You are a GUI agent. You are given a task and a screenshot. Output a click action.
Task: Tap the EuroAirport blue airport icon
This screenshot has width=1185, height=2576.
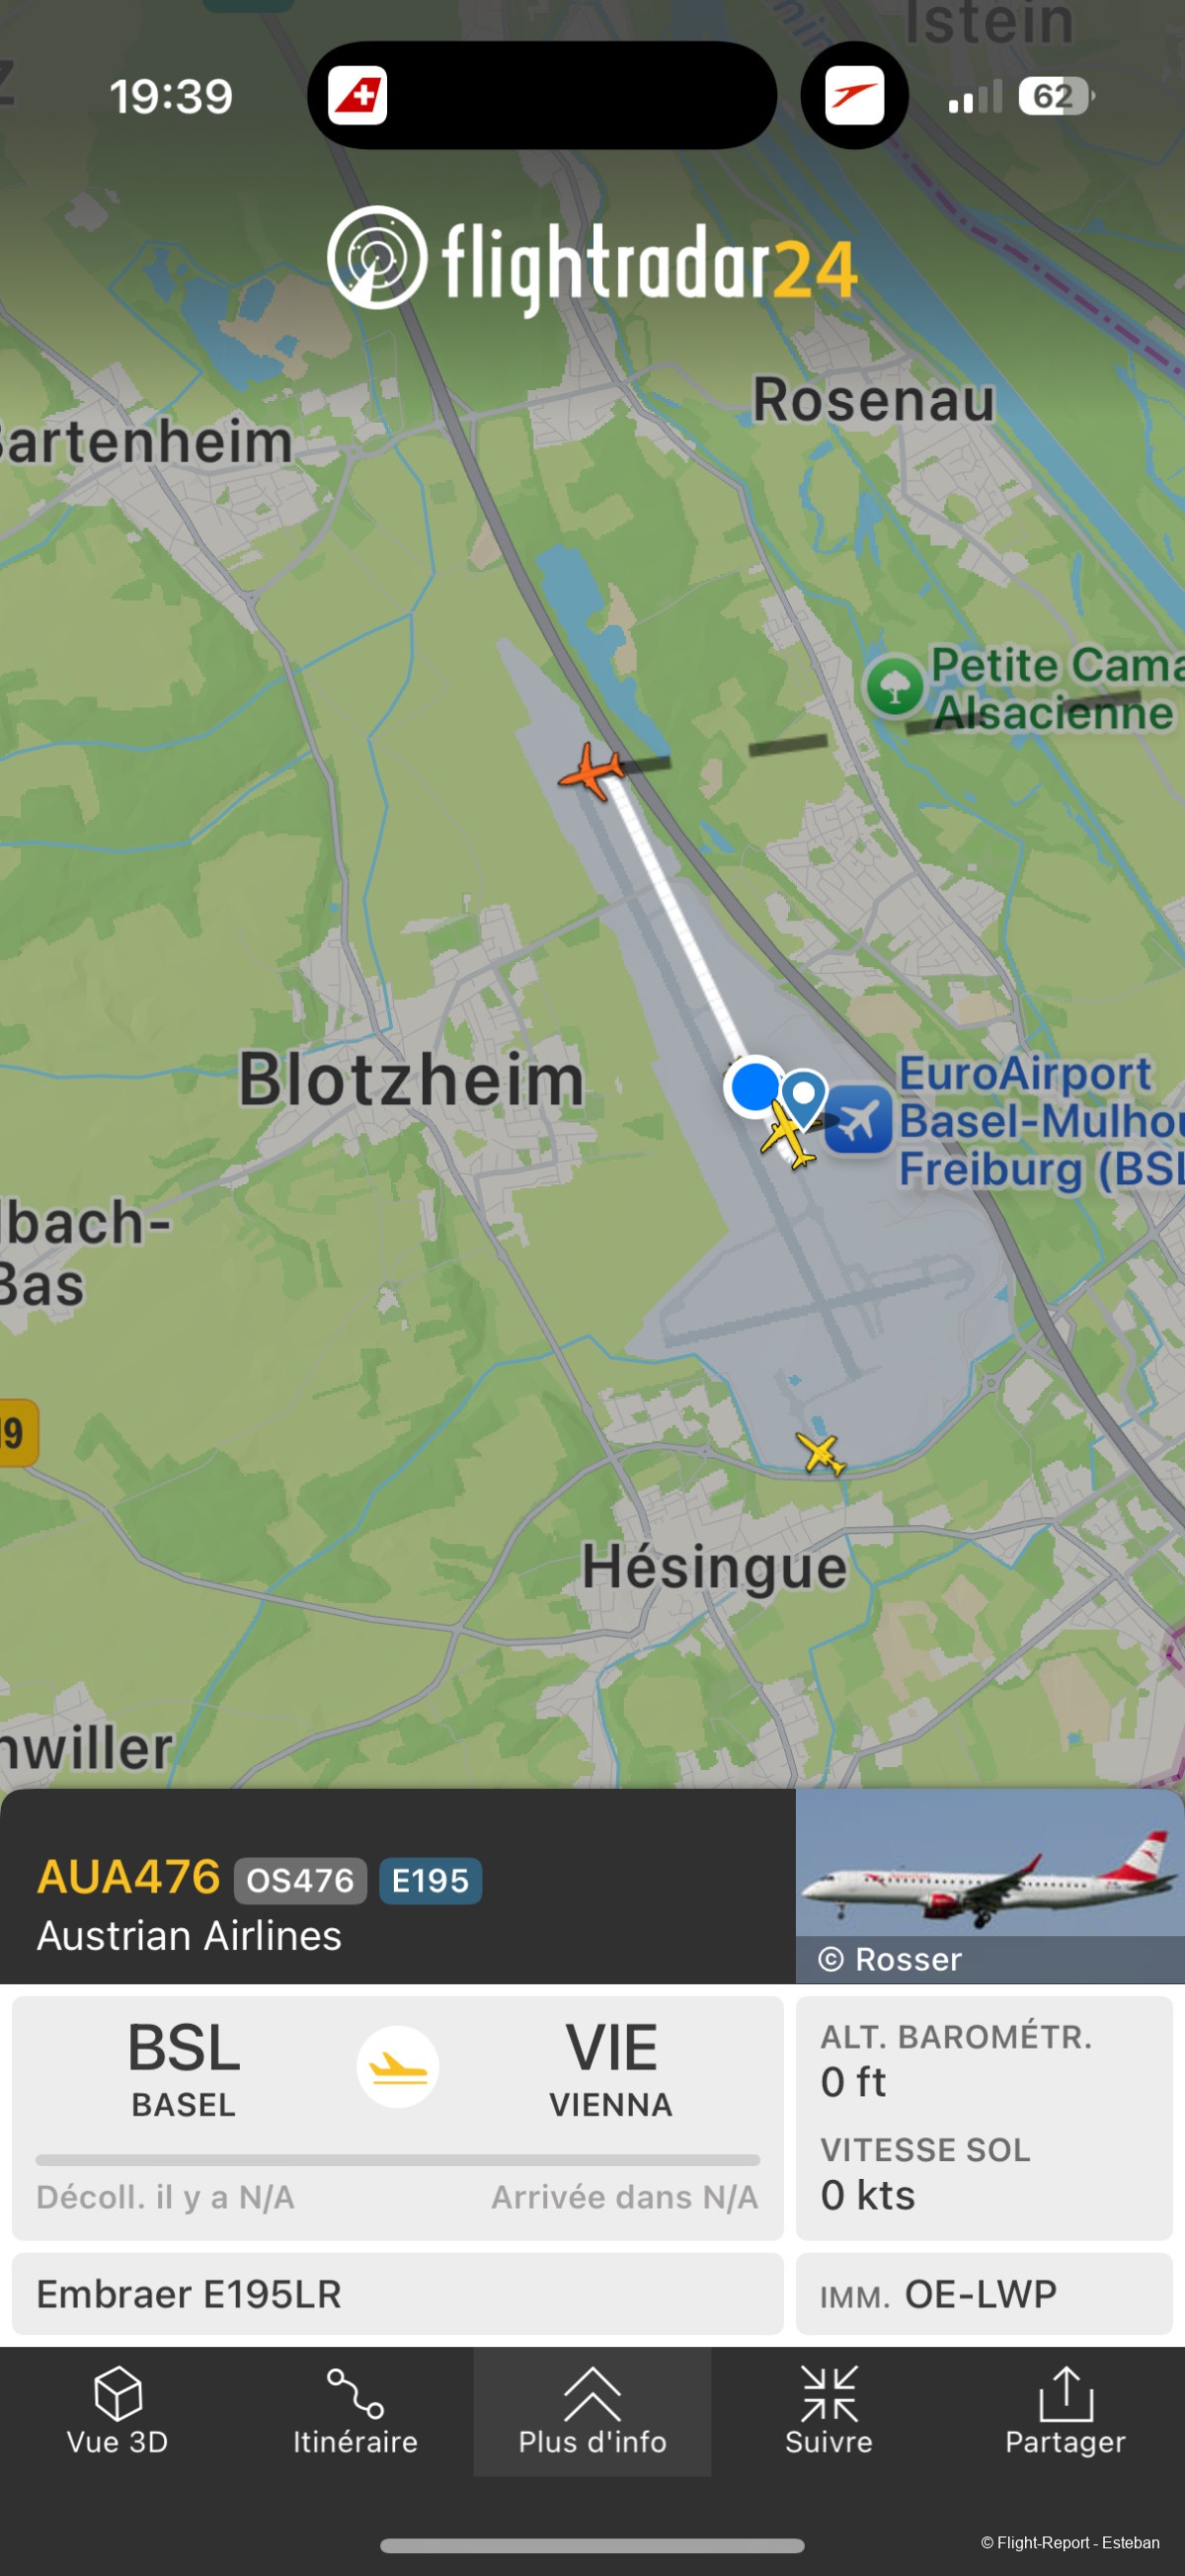[858, 1119]
